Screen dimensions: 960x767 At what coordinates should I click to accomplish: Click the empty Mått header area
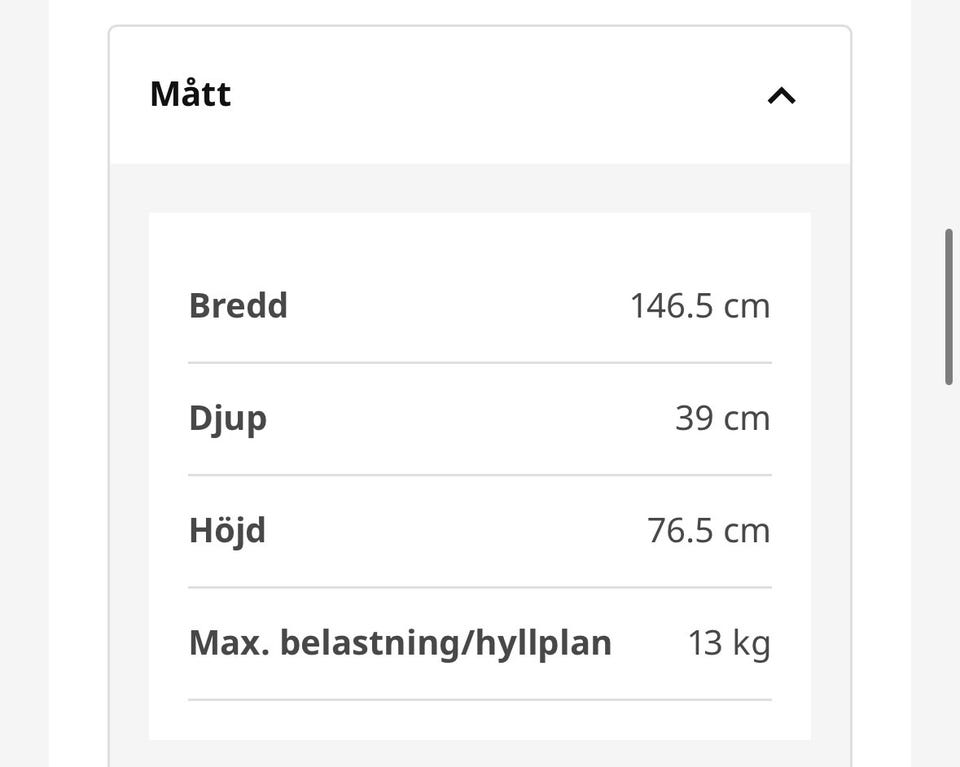coord(490,95)
